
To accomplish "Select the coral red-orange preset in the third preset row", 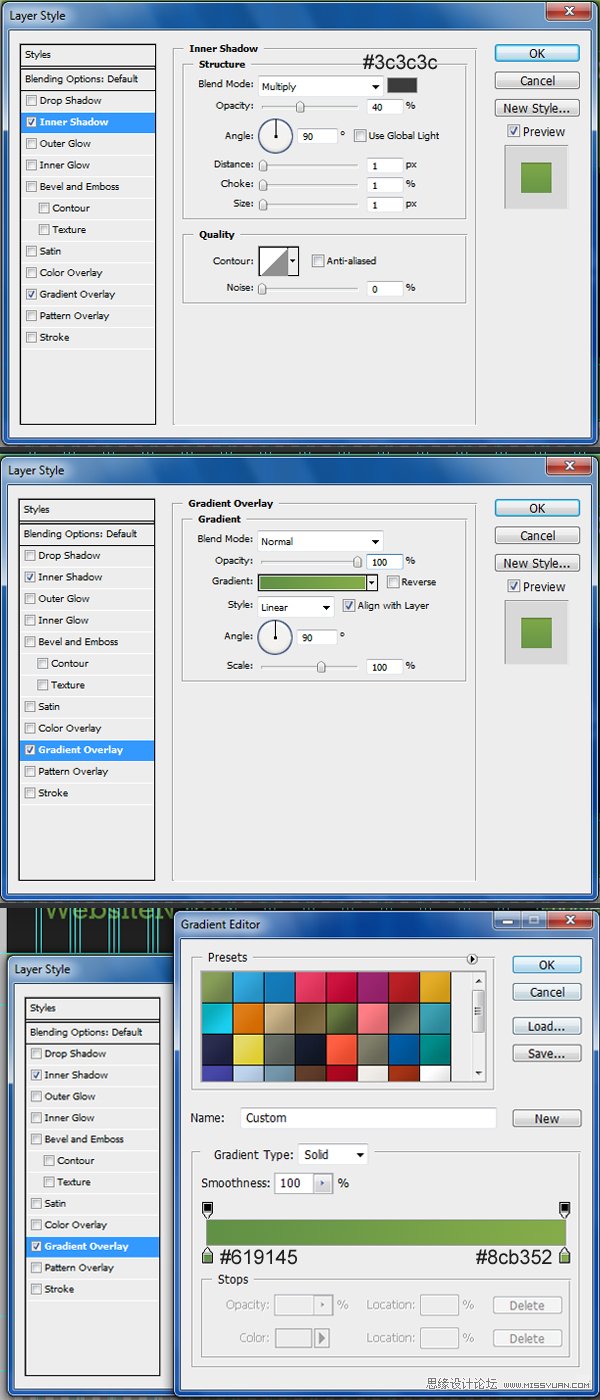I will coord(341,1050).
